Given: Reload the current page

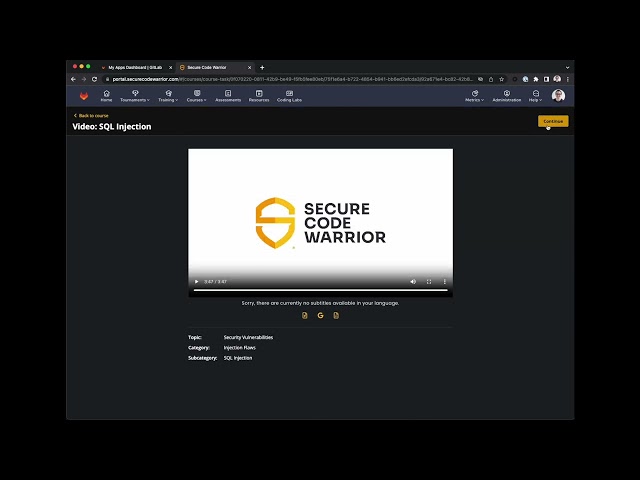Looking at the screenshot, I should click(94, 79).
